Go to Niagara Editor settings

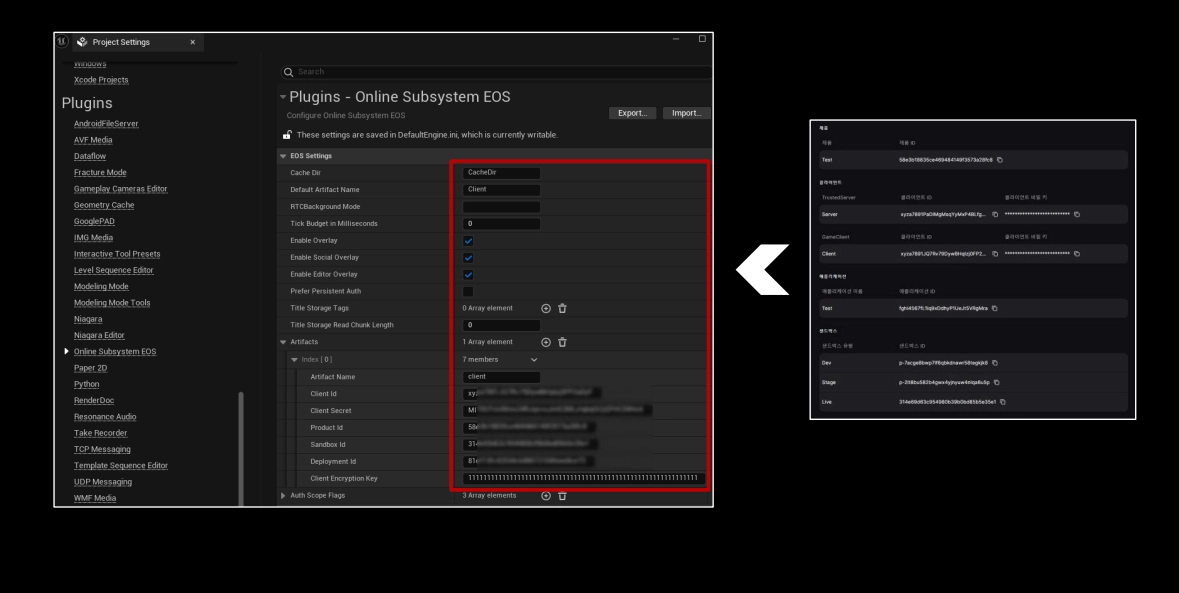click(x=99, y=335)
